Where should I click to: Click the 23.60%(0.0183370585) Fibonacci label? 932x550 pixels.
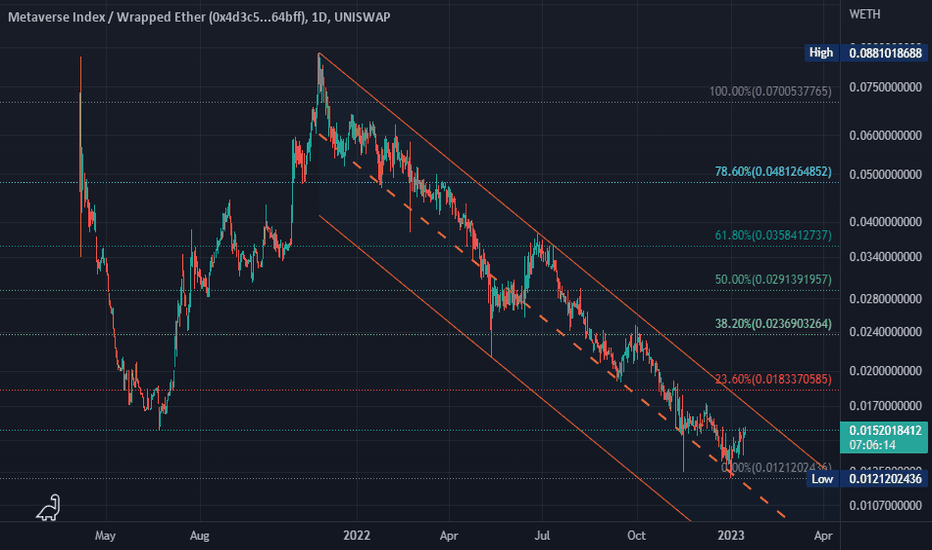(x=773, y=379)
